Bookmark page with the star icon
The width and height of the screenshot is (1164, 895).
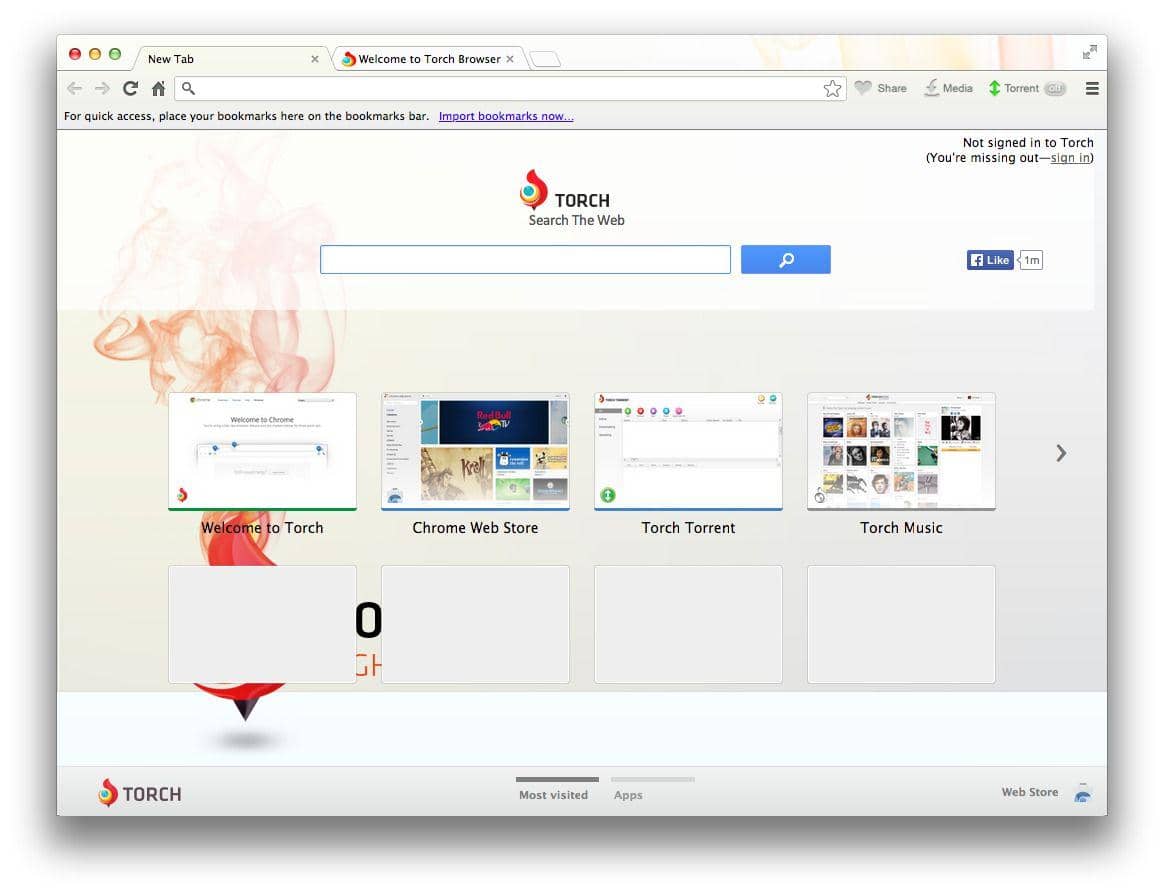tap(832, 89)
